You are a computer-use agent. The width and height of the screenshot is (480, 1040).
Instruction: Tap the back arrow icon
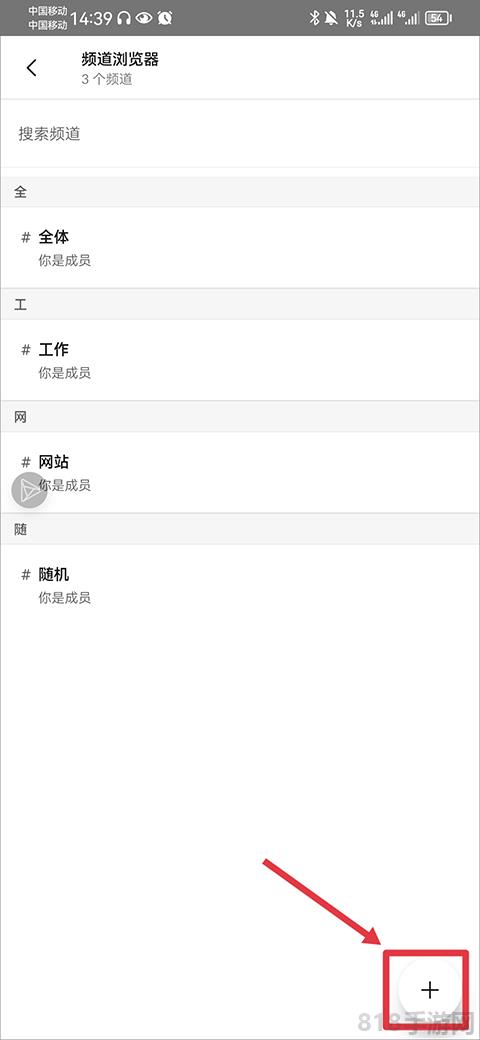(x=31, y=68)
